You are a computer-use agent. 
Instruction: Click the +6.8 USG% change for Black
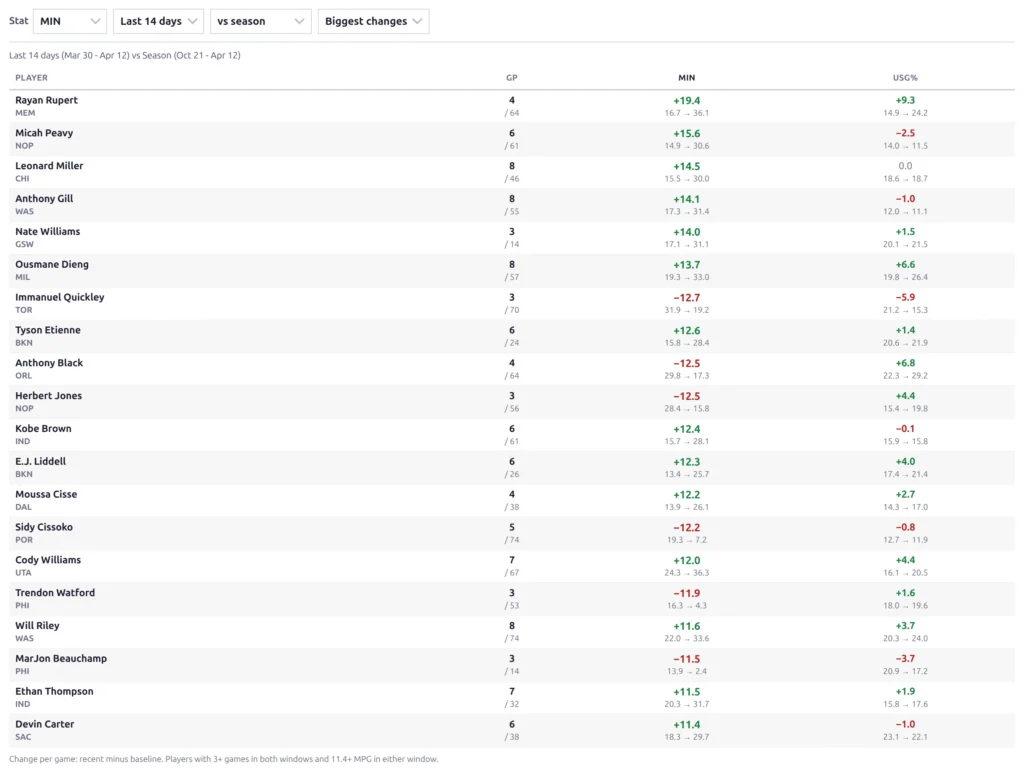[905, 363]
